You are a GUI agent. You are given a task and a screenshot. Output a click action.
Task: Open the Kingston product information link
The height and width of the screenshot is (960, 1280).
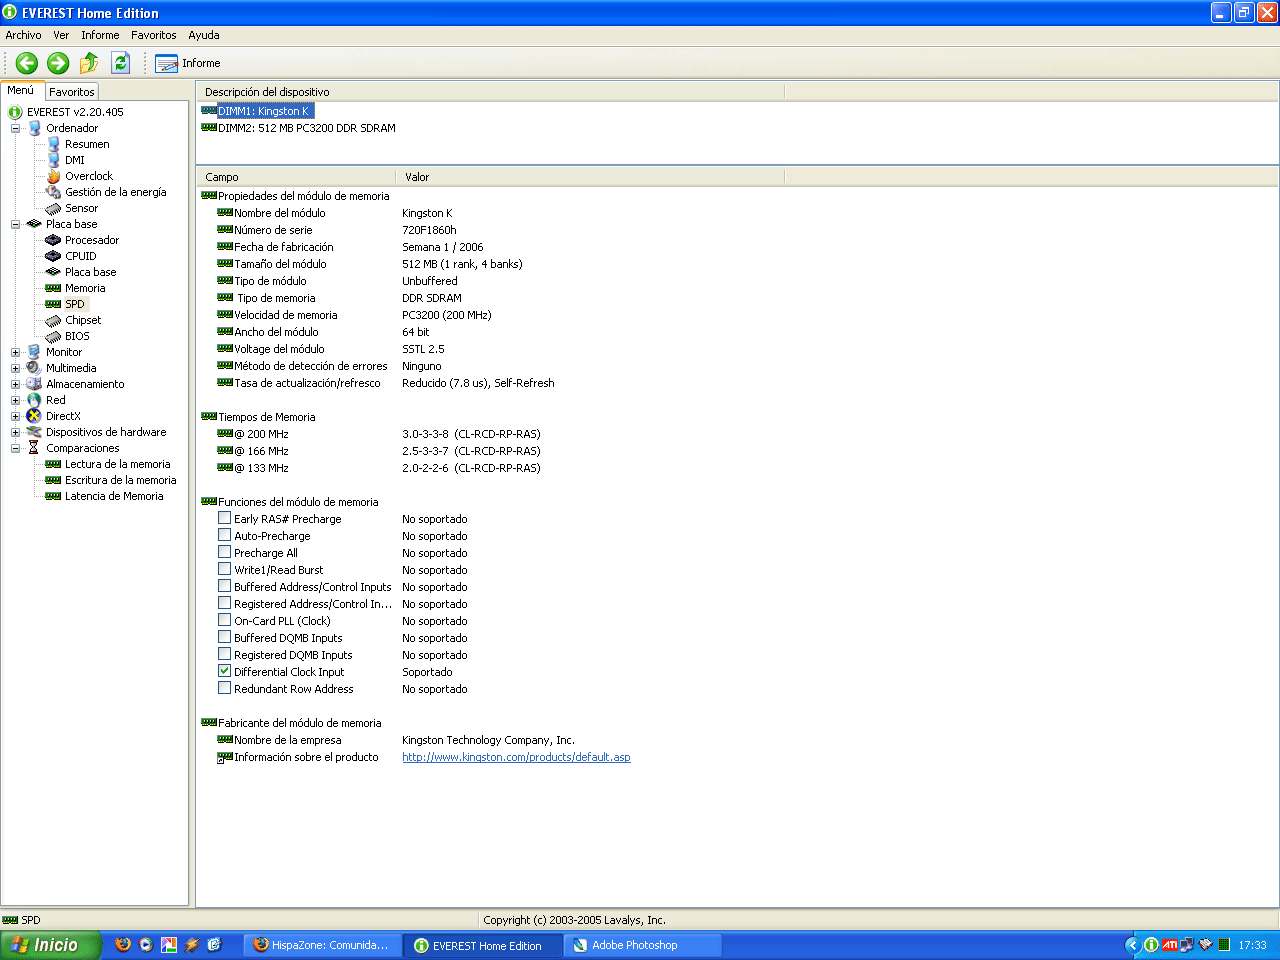[516, 757]
